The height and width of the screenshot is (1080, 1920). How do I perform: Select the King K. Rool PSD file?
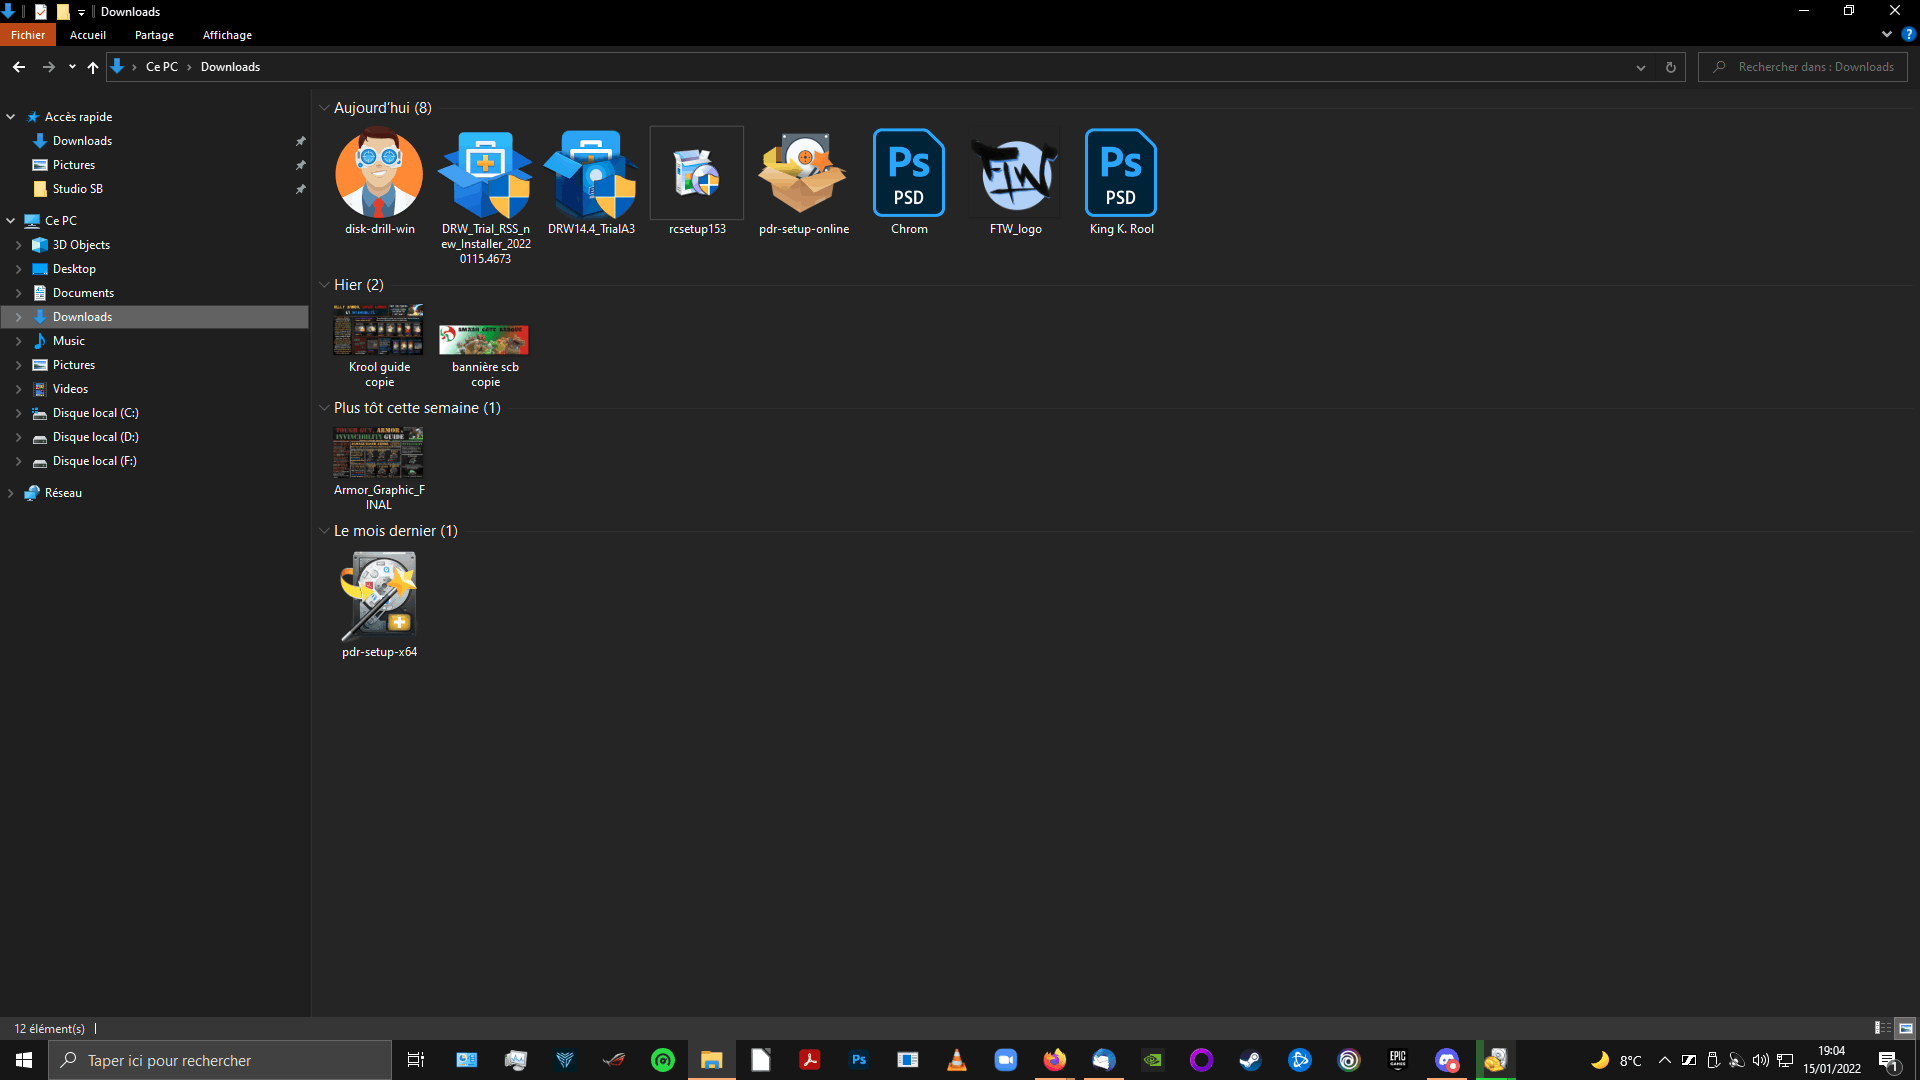(x=1120, y=175)
